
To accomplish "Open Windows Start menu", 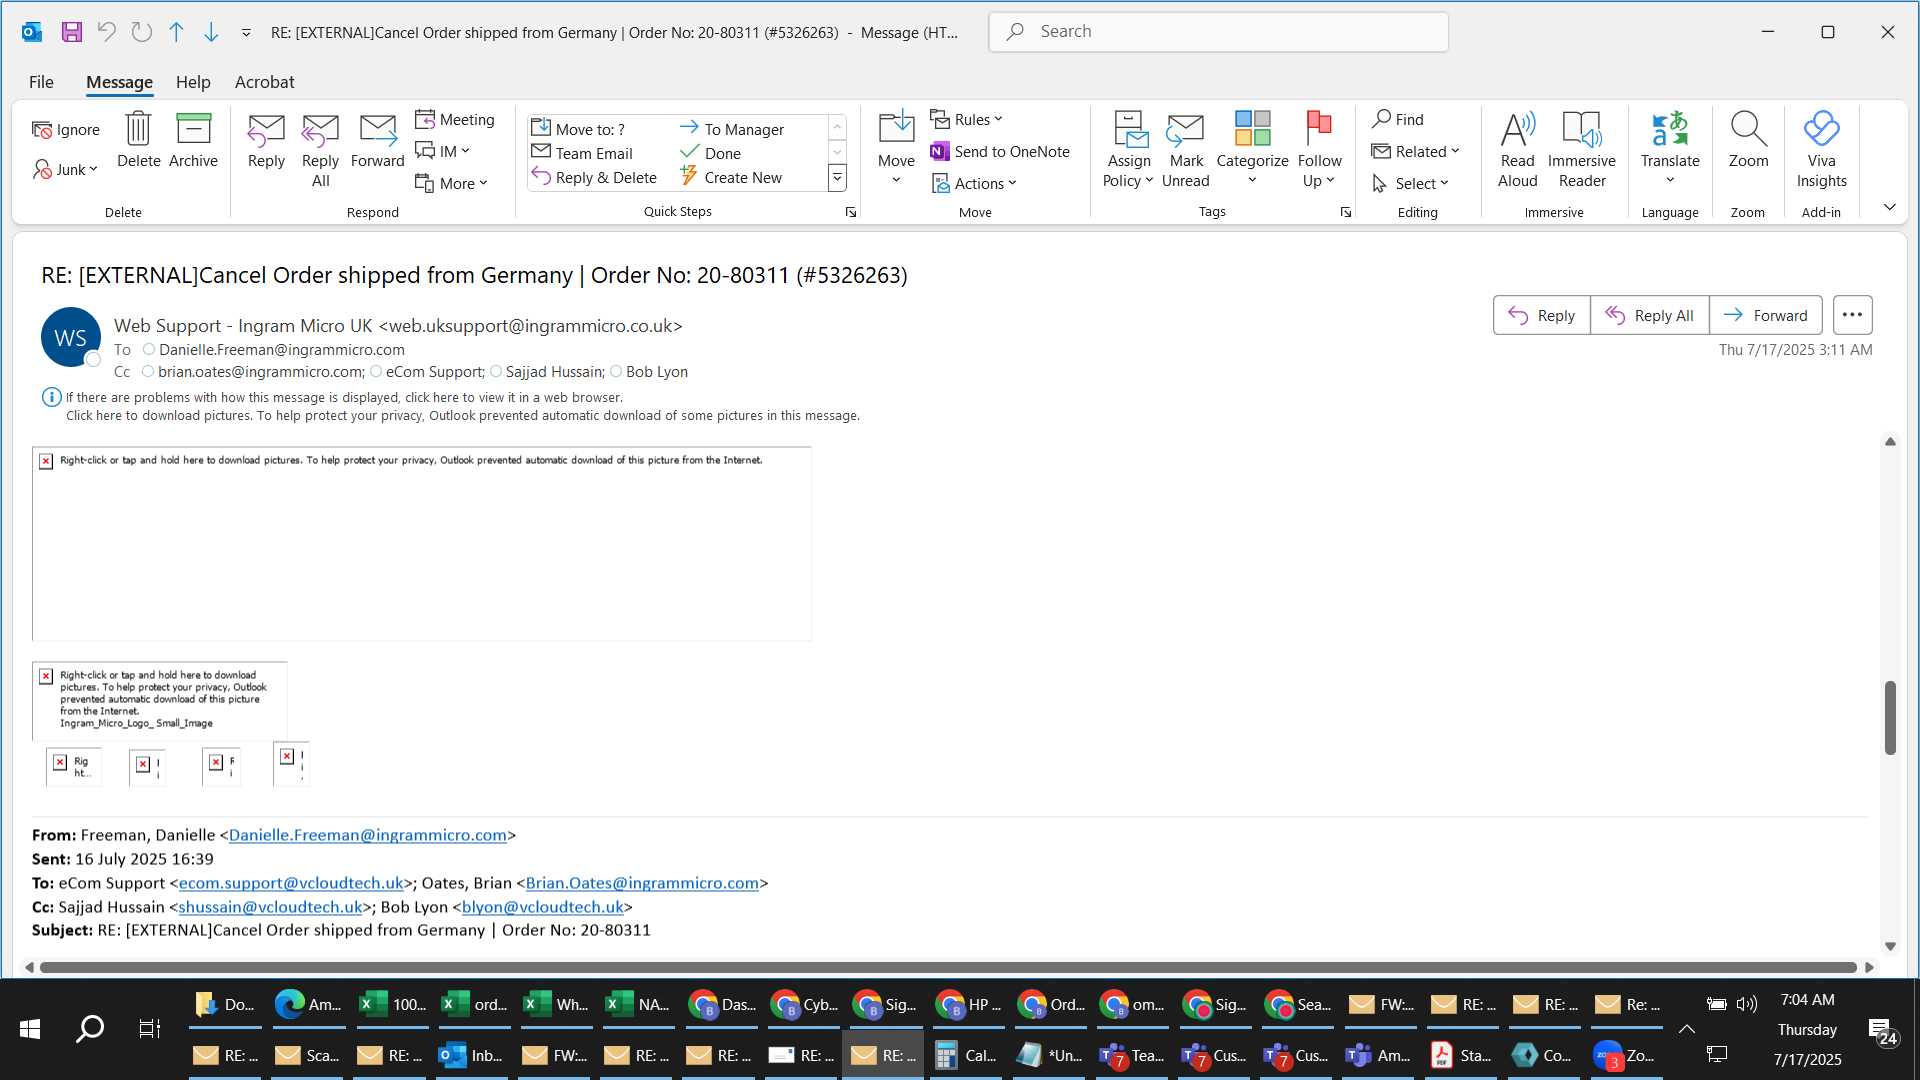I will pos(30,1028).
